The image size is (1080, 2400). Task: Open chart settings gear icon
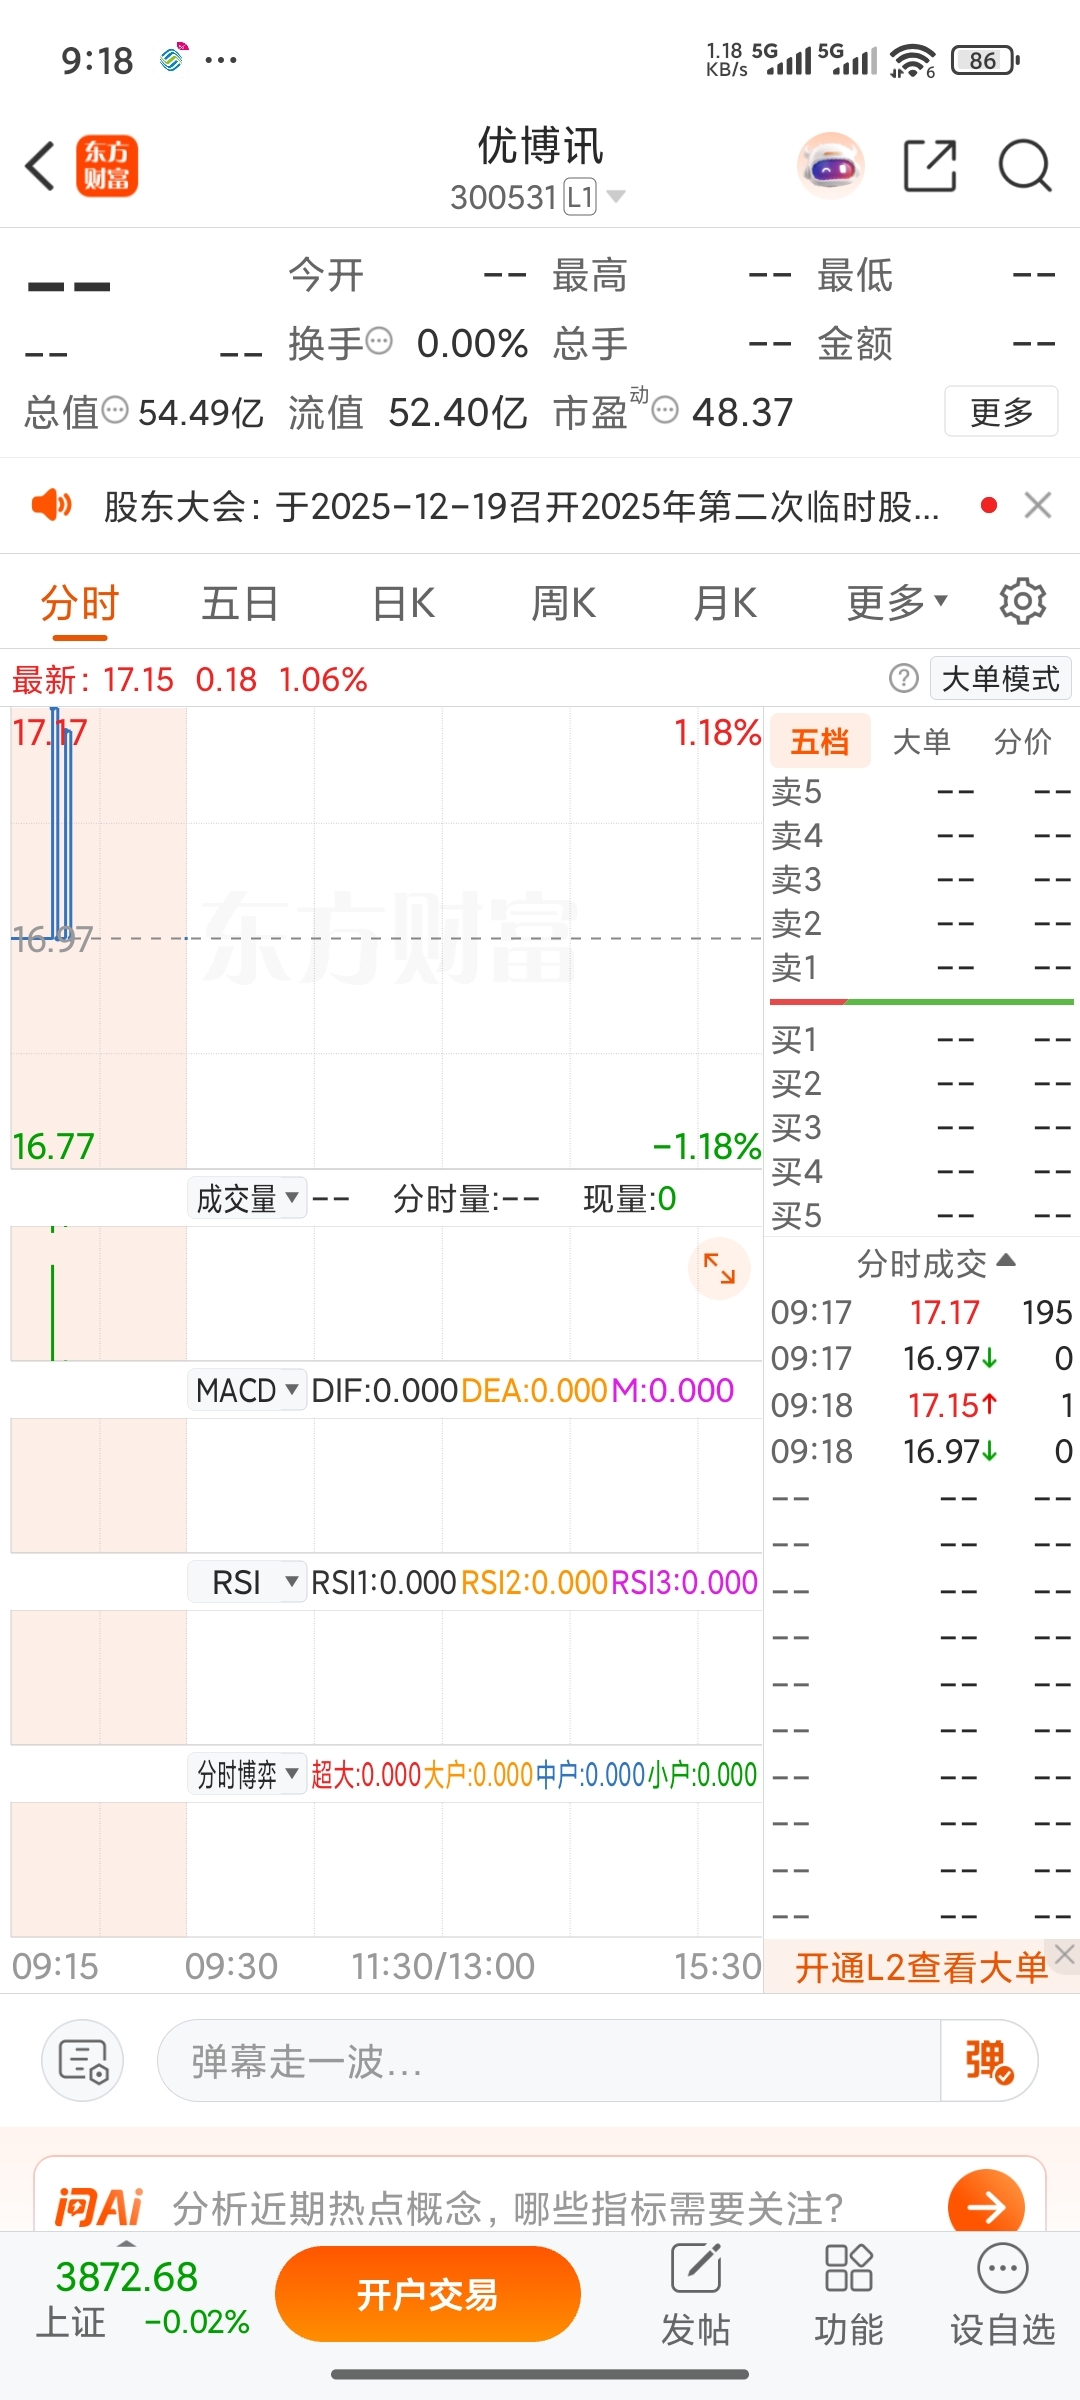tap(1022, 602)
